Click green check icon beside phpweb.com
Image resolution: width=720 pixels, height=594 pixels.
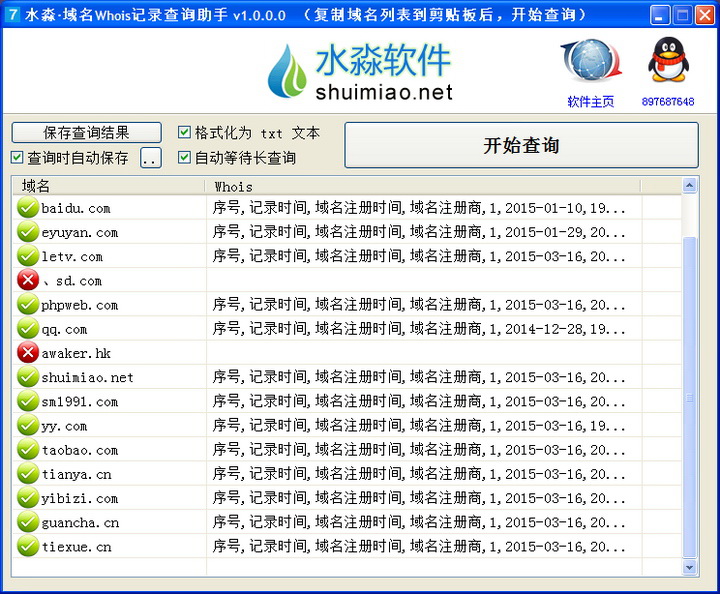[x=28, y=305]
